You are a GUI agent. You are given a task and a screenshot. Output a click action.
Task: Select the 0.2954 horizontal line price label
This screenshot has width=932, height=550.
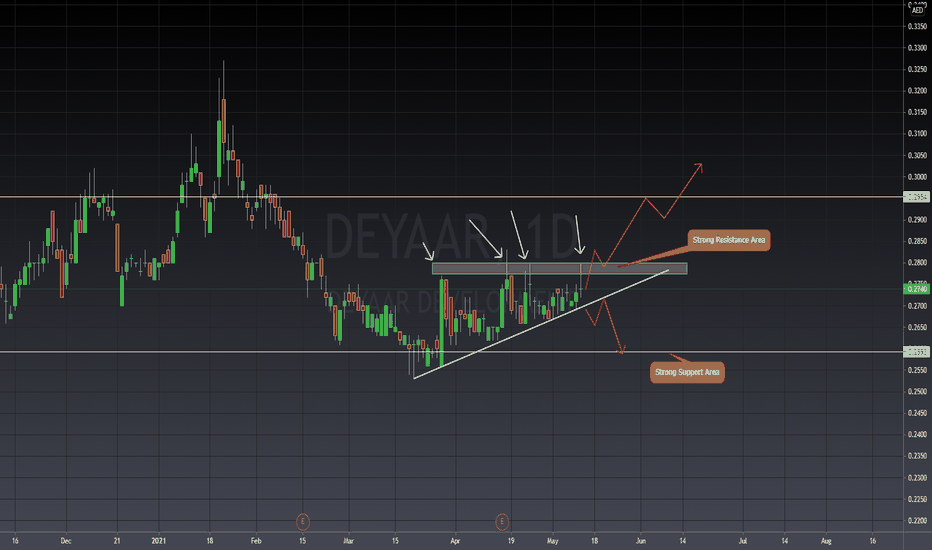tap(917, 197)
